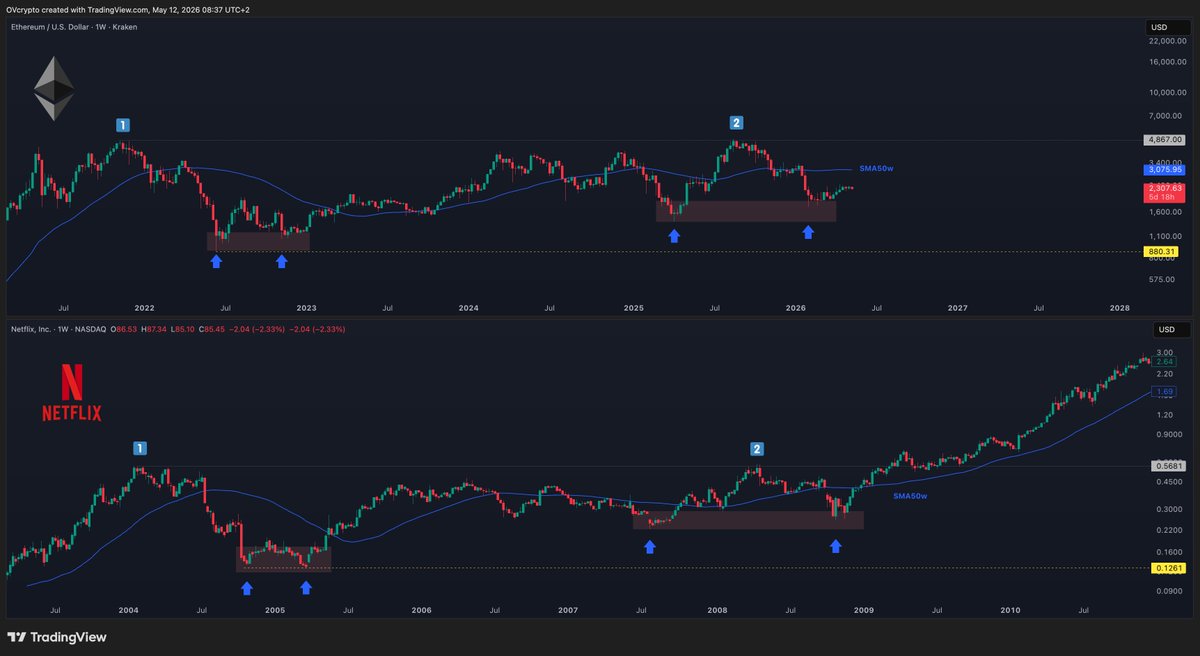Click the 2009 label on the Netflix time axis
1200x656 pixels.
pyautogui.click(x=864, y=609)
